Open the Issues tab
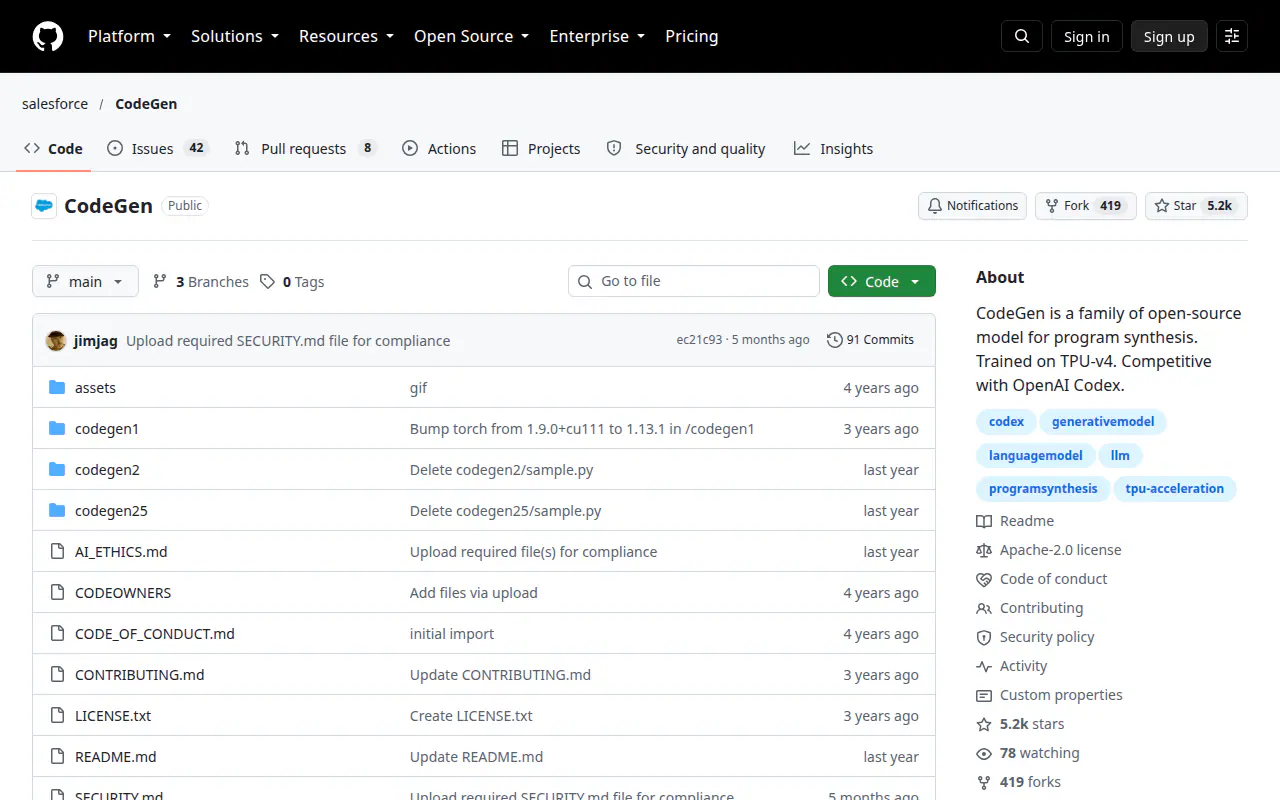Screen dimensions: 1280x800 point(158,149)
